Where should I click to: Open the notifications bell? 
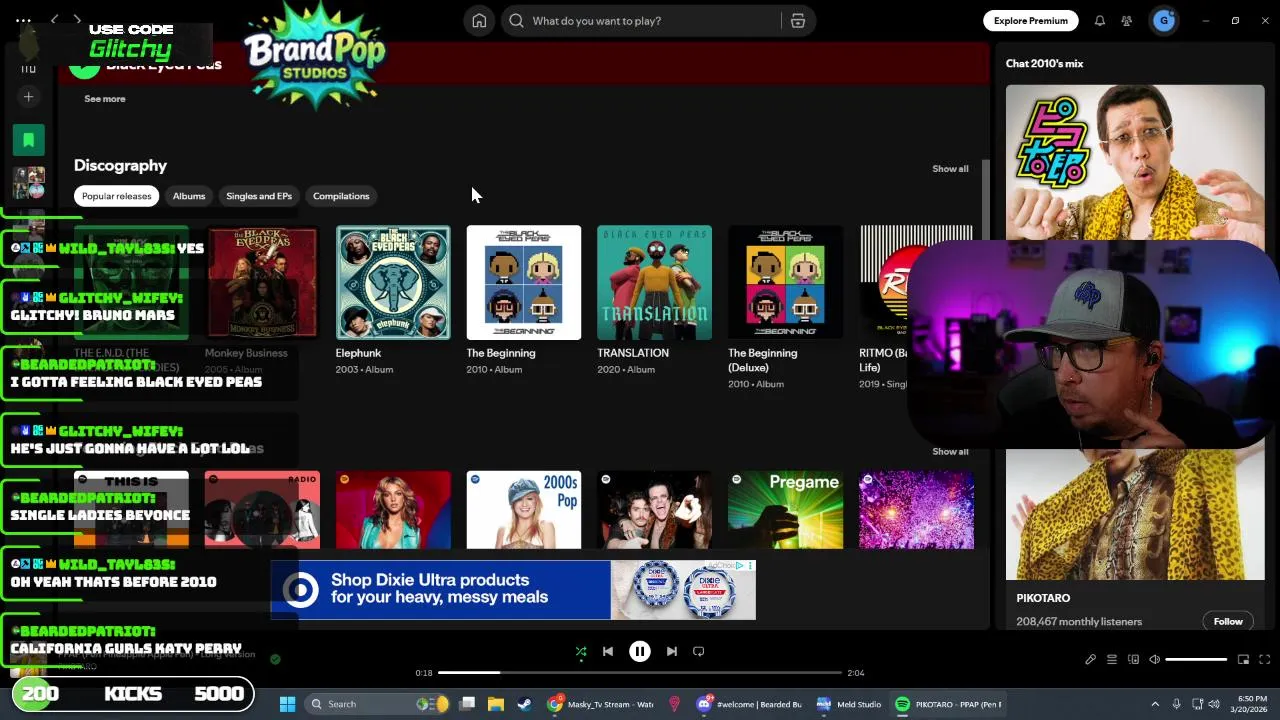tap(1099, 21)
